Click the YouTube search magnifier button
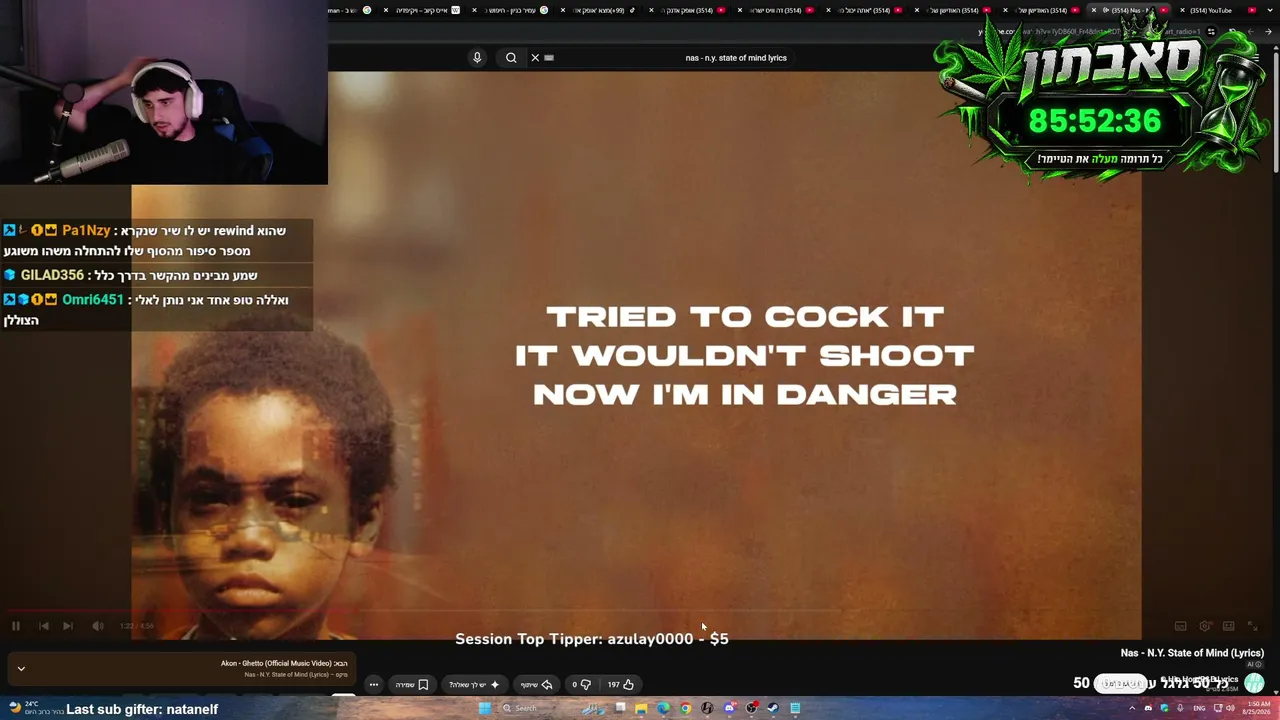1280x720 pixels. pyautogui.click(x=511, y=58)
